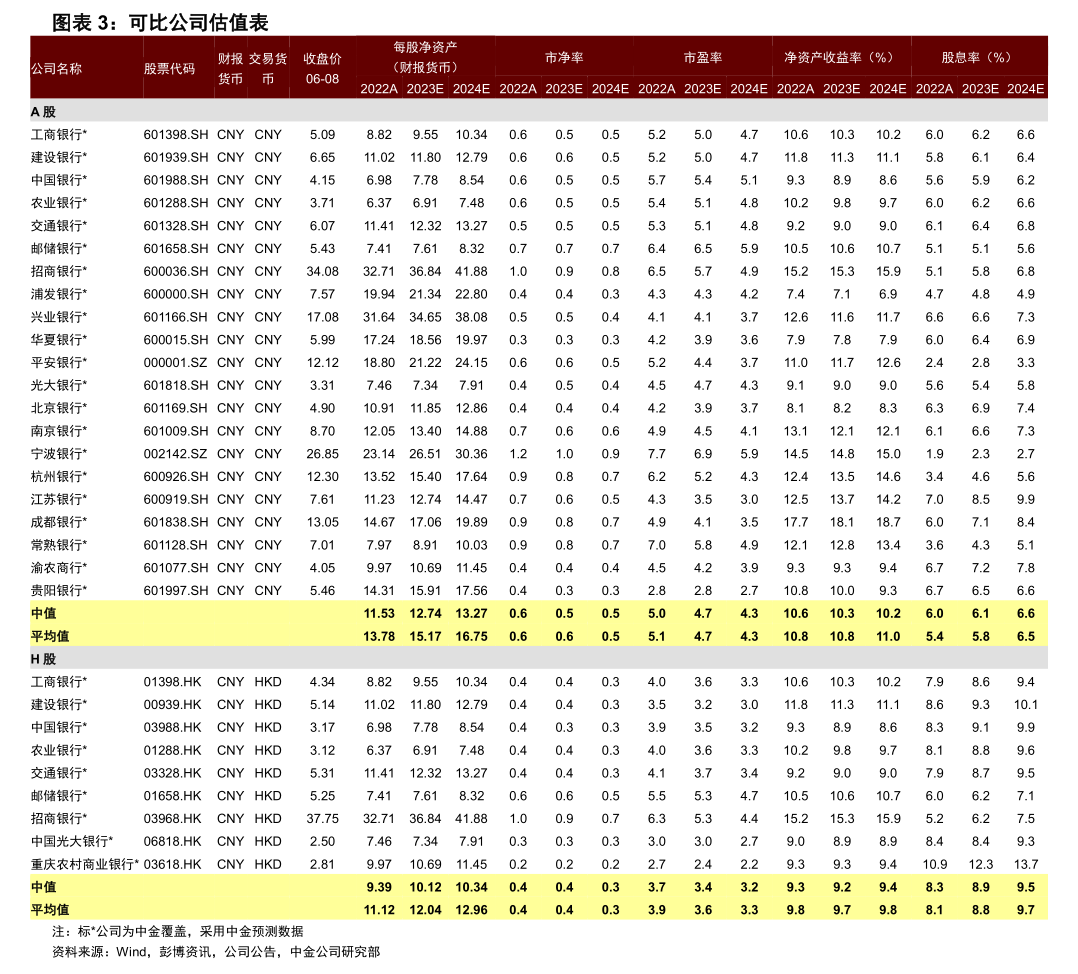Click the 公司名称 column header
This screenshot has height=974, width=1078.
(x=56, y=69)
